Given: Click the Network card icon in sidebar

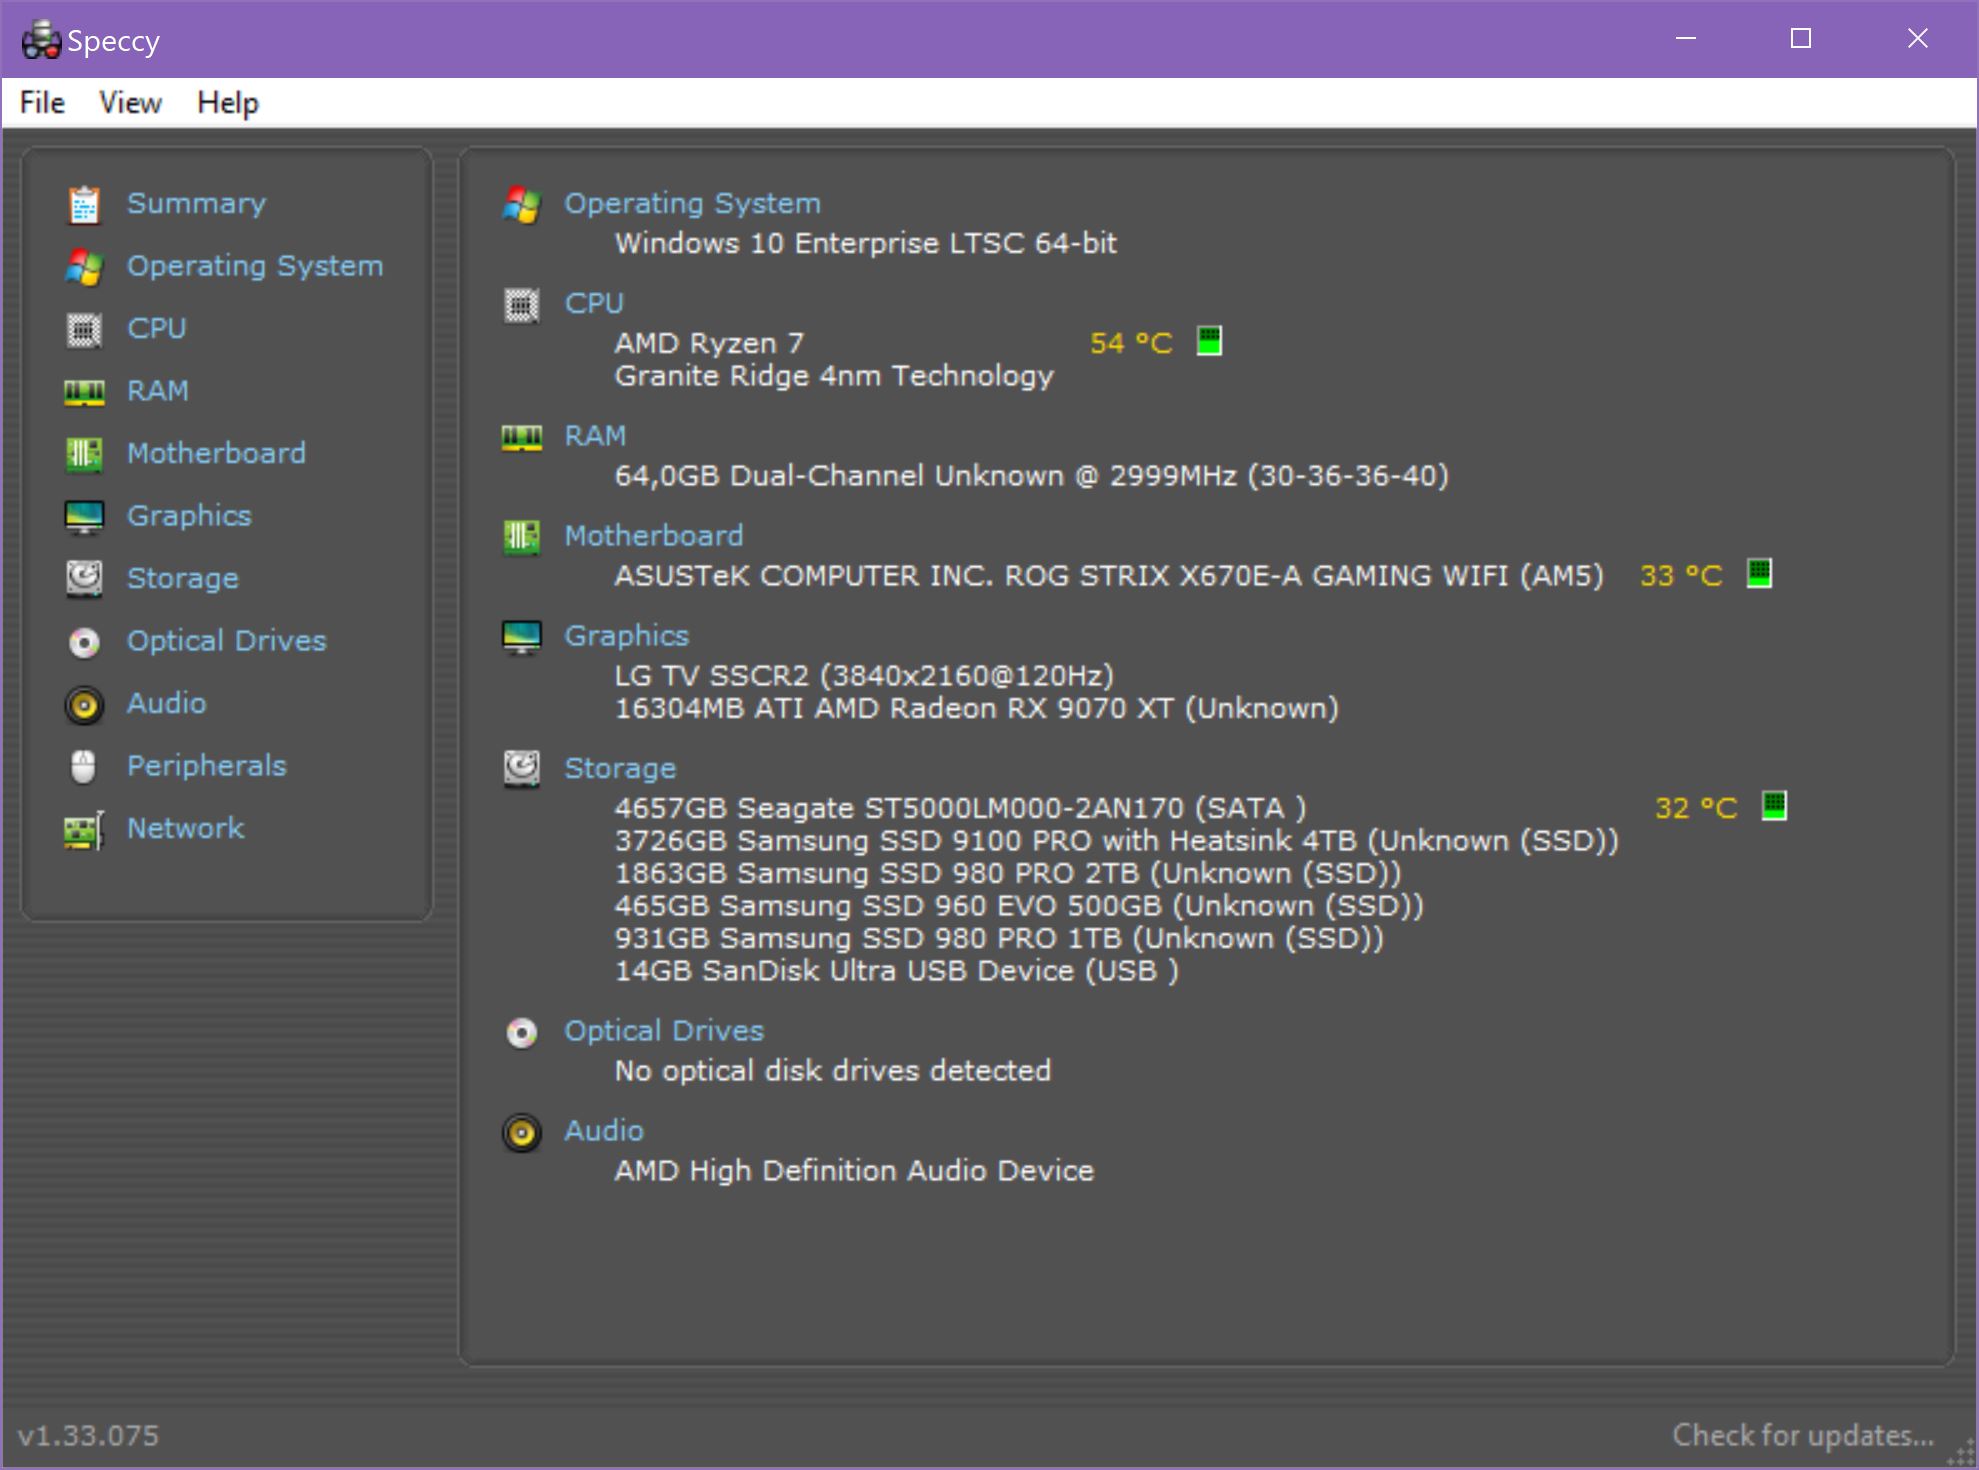Looking at the screenshot, I should coord(84,830).
